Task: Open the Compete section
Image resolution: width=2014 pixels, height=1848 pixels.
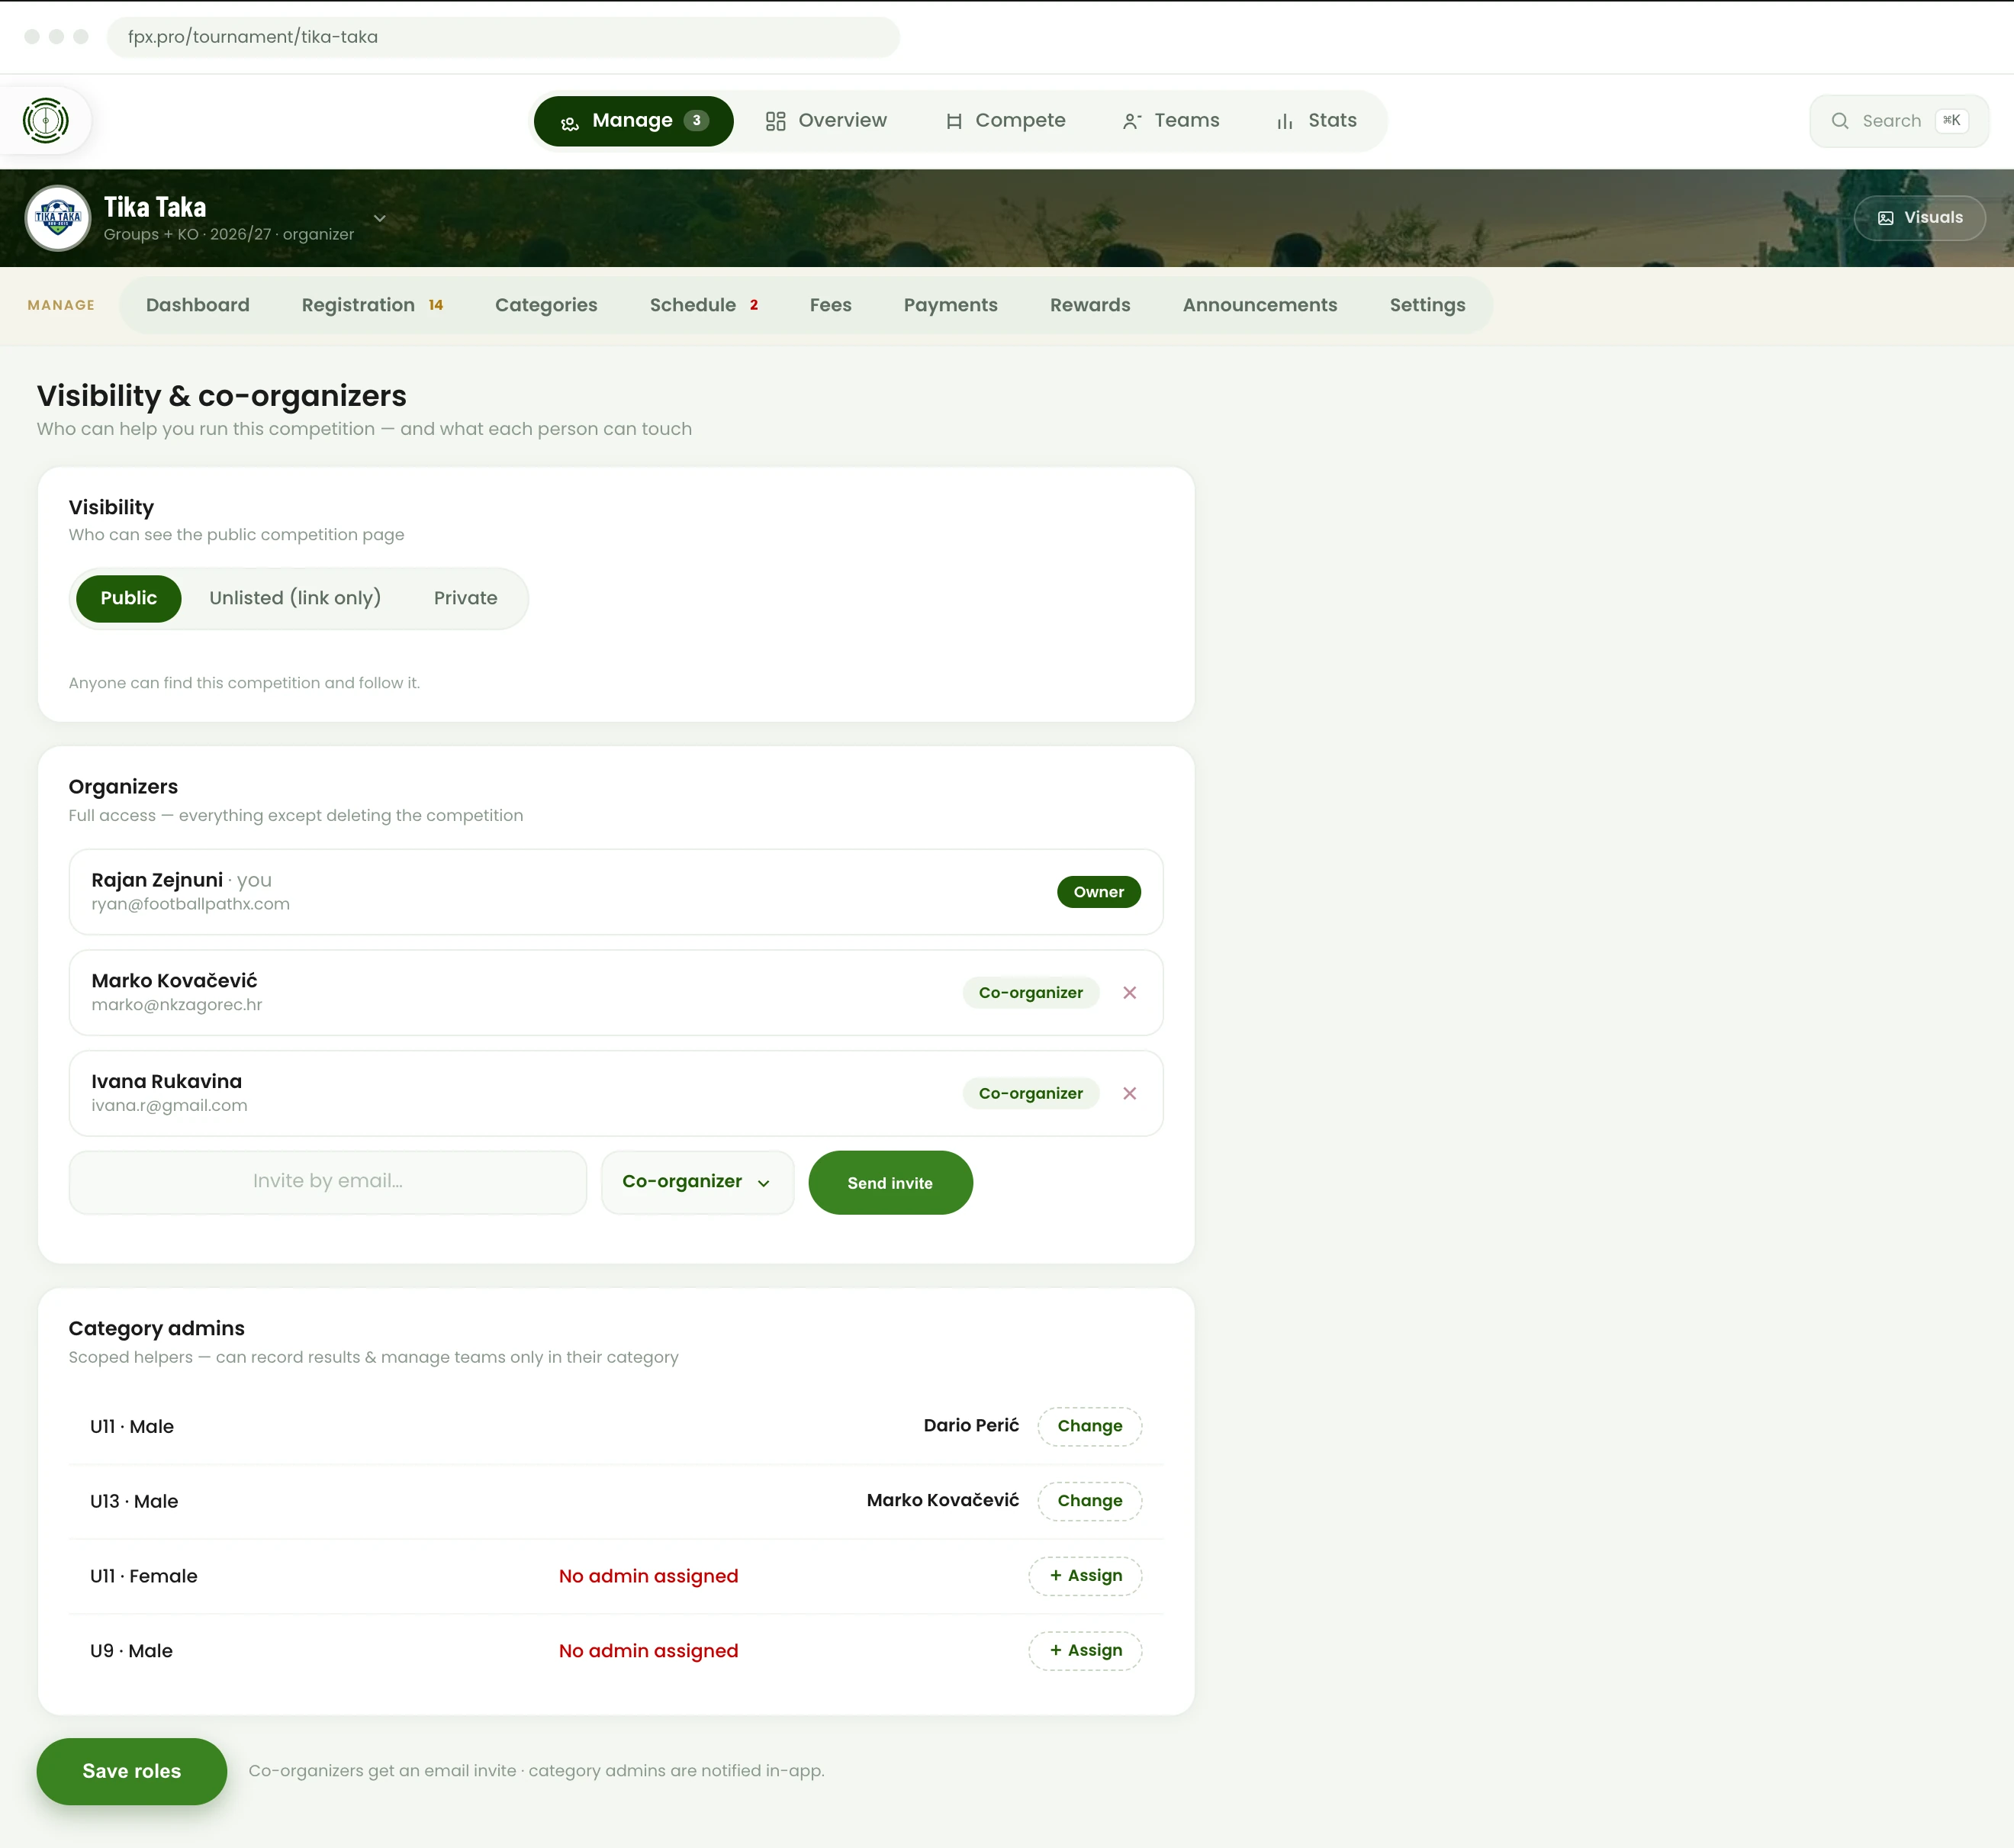Action: coord(1006,121)
